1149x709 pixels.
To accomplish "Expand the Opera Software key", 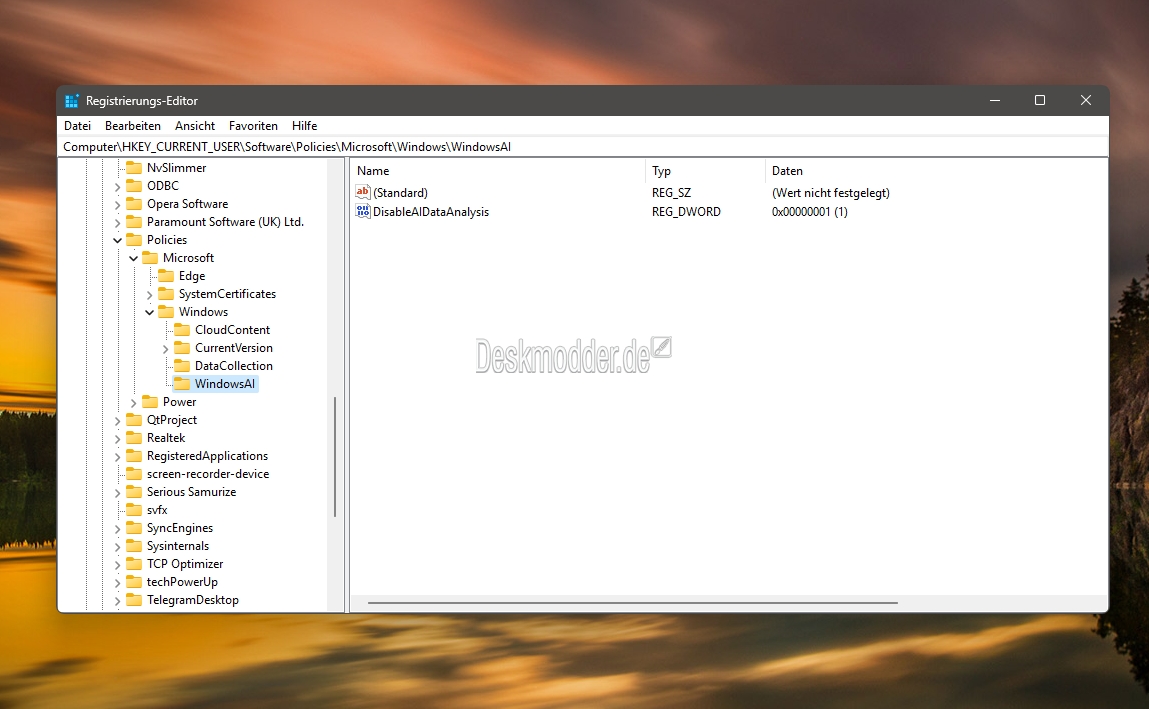I will 117,204.
